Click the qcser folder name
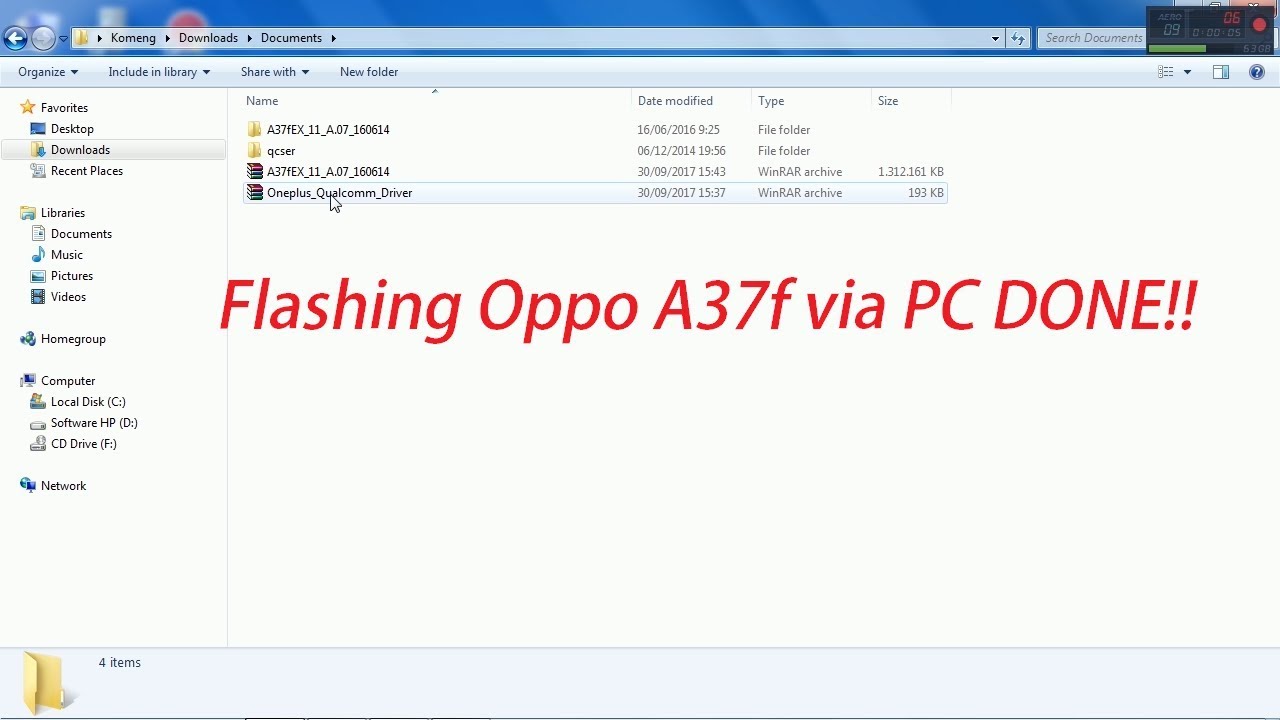The image size is (1280, 720). (x=281, y=151)
